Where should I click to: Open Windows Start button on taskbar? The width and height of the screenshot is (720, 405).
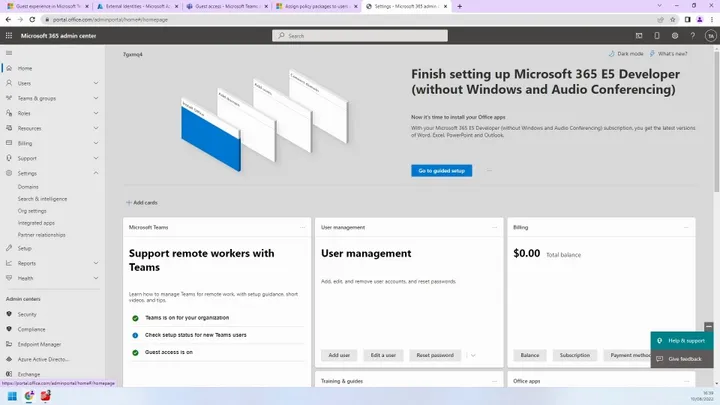point(12,396)
